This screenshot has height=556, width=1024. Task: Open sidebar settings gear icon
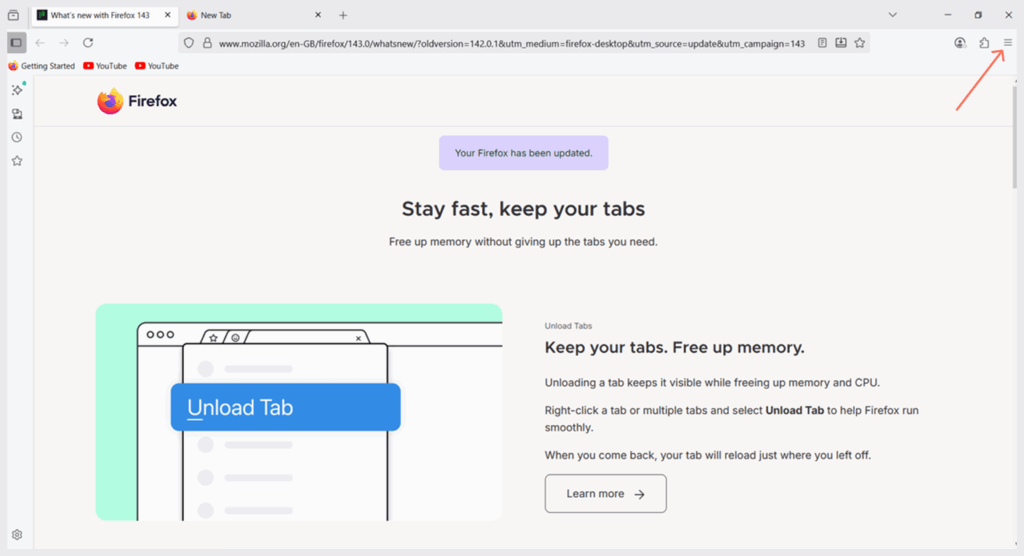[x=17, y=534]
